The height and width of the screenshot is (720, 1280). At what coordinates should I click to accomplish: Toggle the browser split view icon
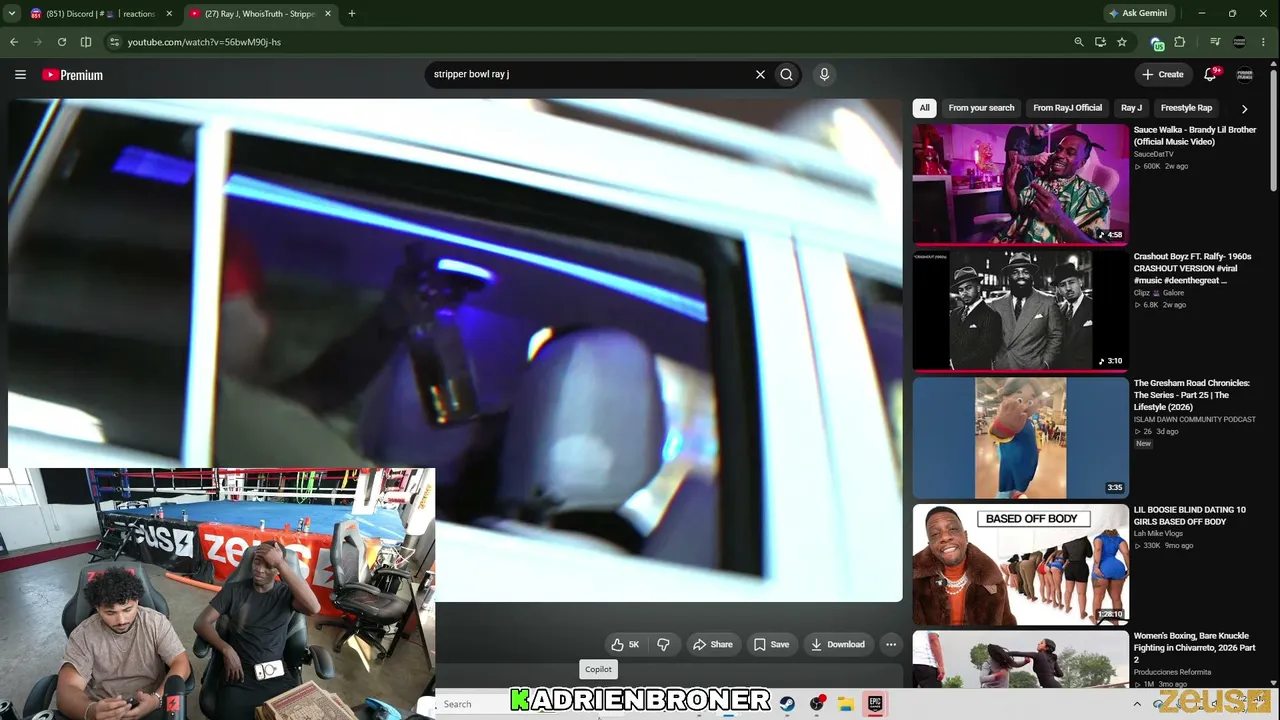(86, 42)
